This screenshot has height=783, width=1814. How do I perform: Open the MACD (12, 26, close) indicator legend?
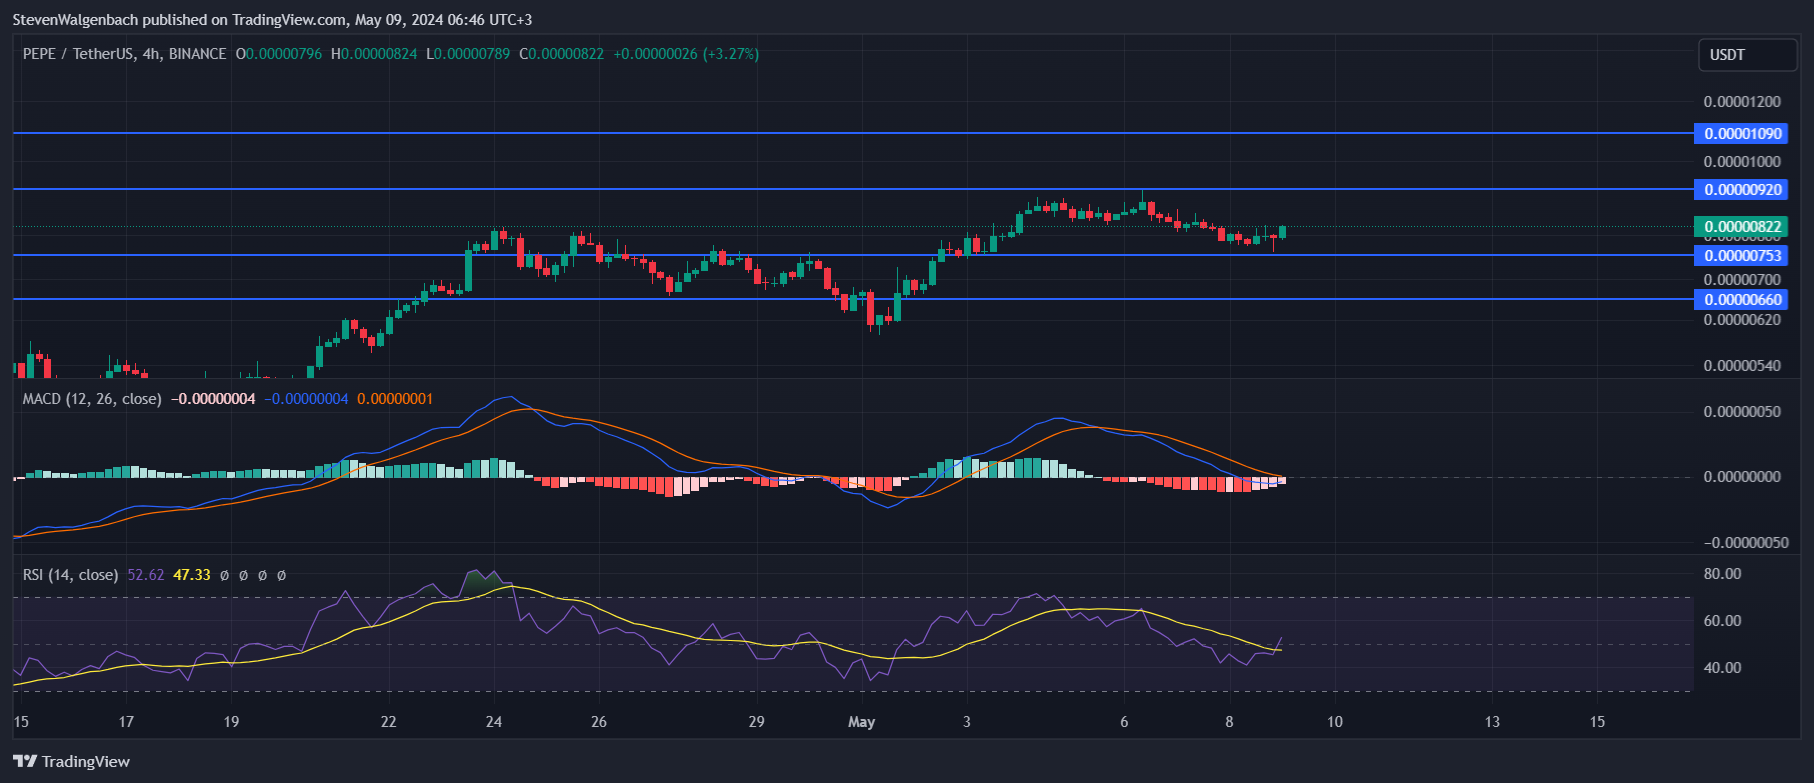point(92,399)
